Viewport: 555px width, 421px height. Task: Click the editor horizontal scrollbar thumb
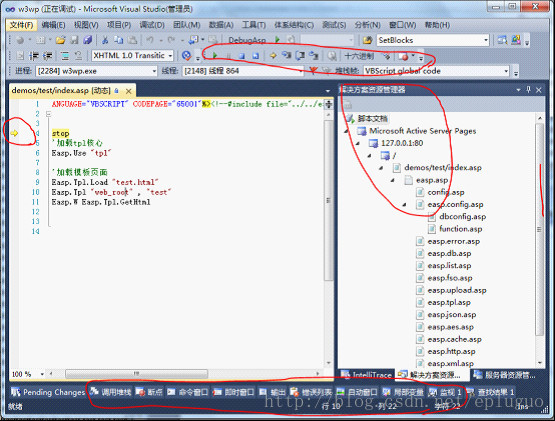(x=136, y=374)
